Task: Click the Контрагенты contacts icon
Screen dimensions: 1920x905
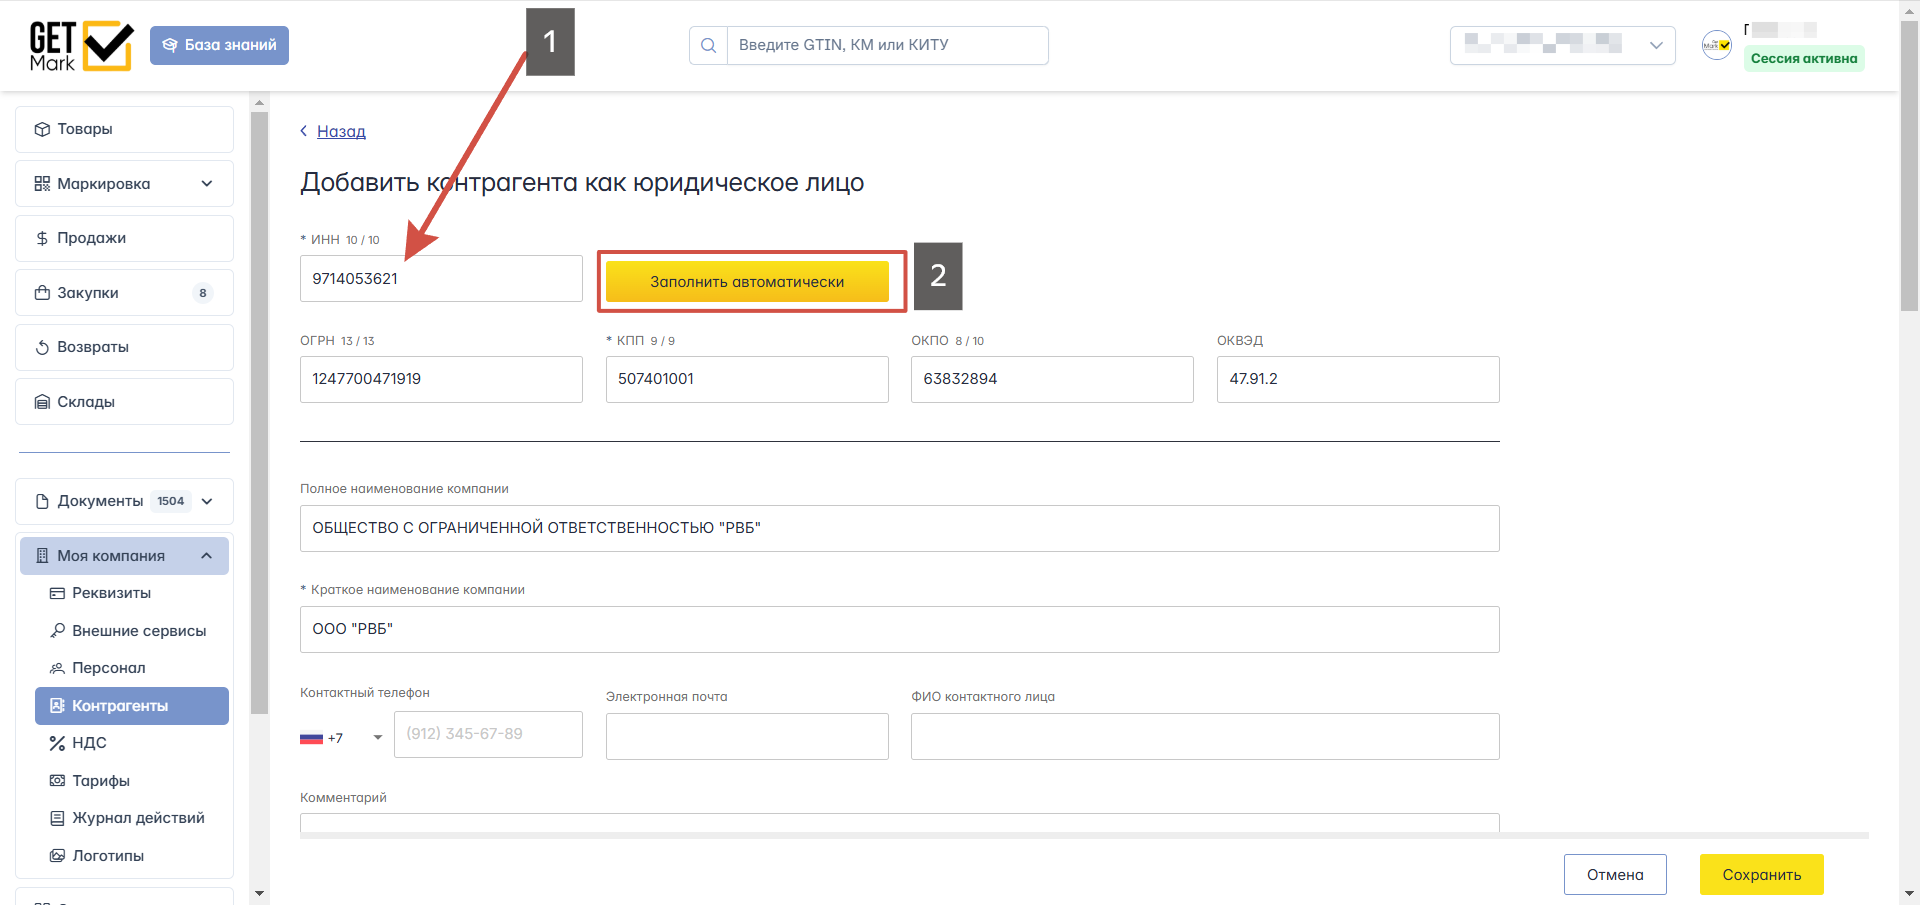Action: coord(57,706)
